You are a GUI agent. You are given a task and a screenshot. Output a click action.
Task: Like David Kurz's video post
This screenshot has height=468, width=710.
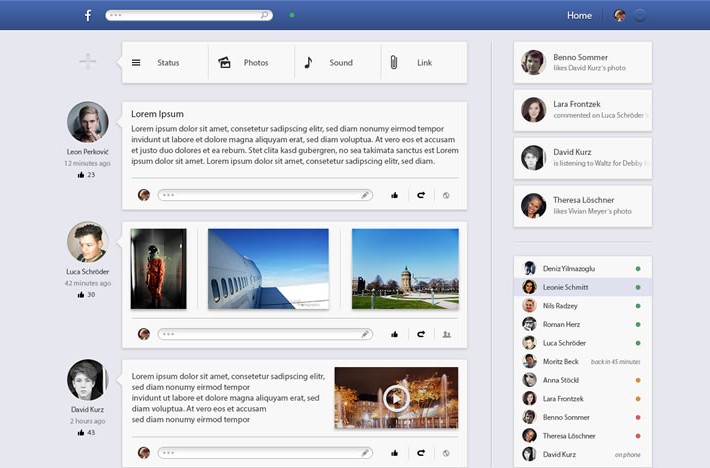tap(394, 453)
